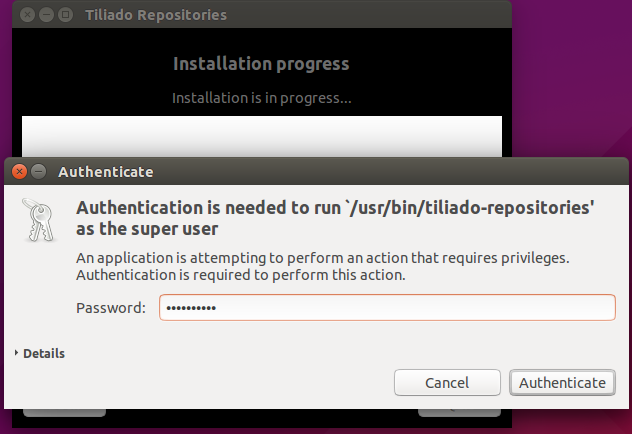Image resolution: width=632 pixels, height=434 pixels.
Task: Click the Details label text
Action: (44, 353)
